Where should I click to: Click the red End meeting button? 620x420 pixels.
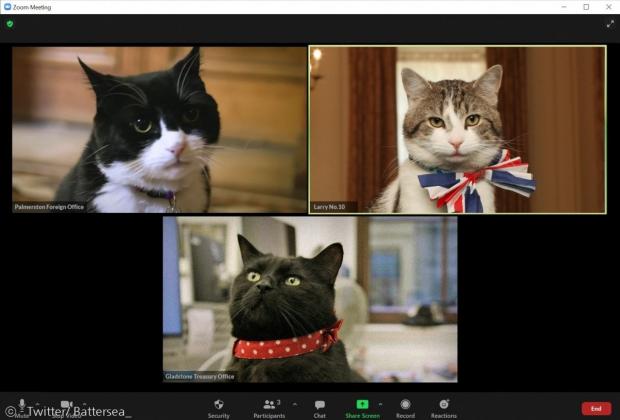coord(596,409)
